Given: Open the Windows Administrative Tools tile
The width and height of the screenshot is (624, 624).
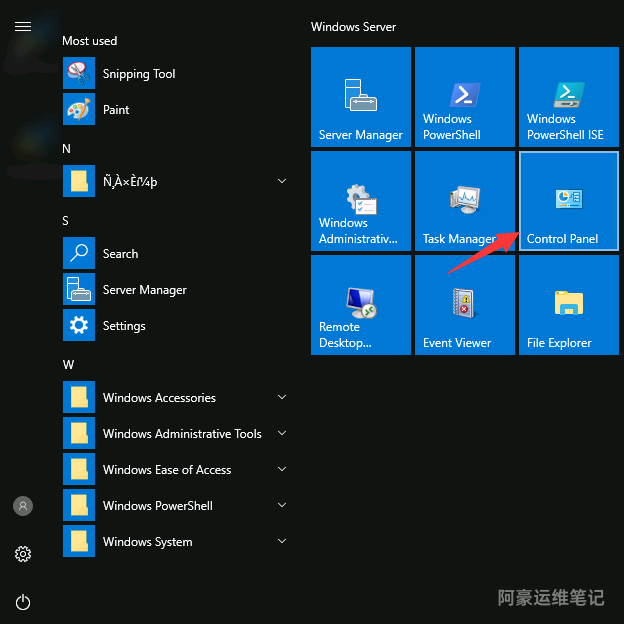Looking at the screenshot, I should (x=361, y=201).
